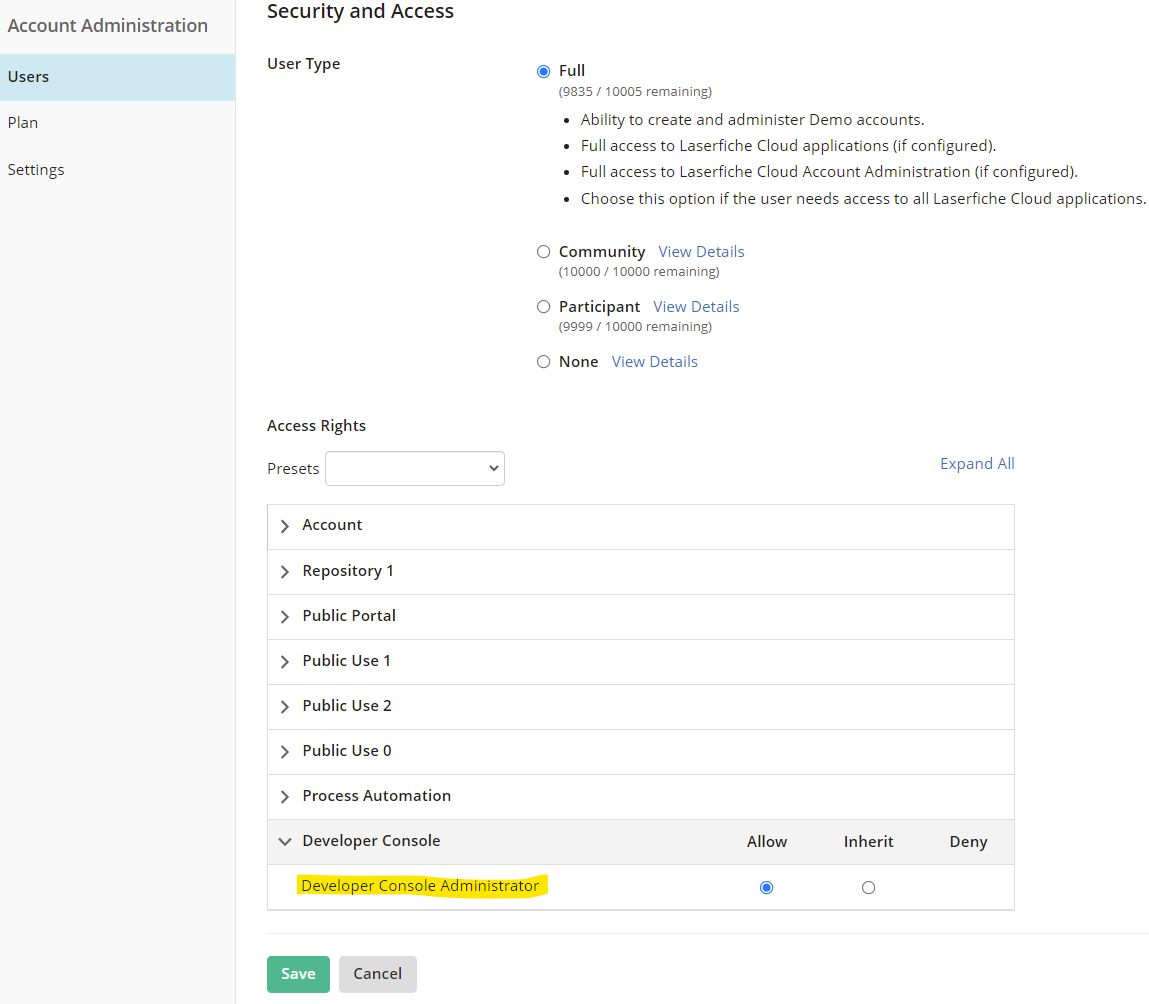Click the '(9999 / 10000 remaining)' text
This screenshot has width=1149, height=1004.
click(635, 327)
